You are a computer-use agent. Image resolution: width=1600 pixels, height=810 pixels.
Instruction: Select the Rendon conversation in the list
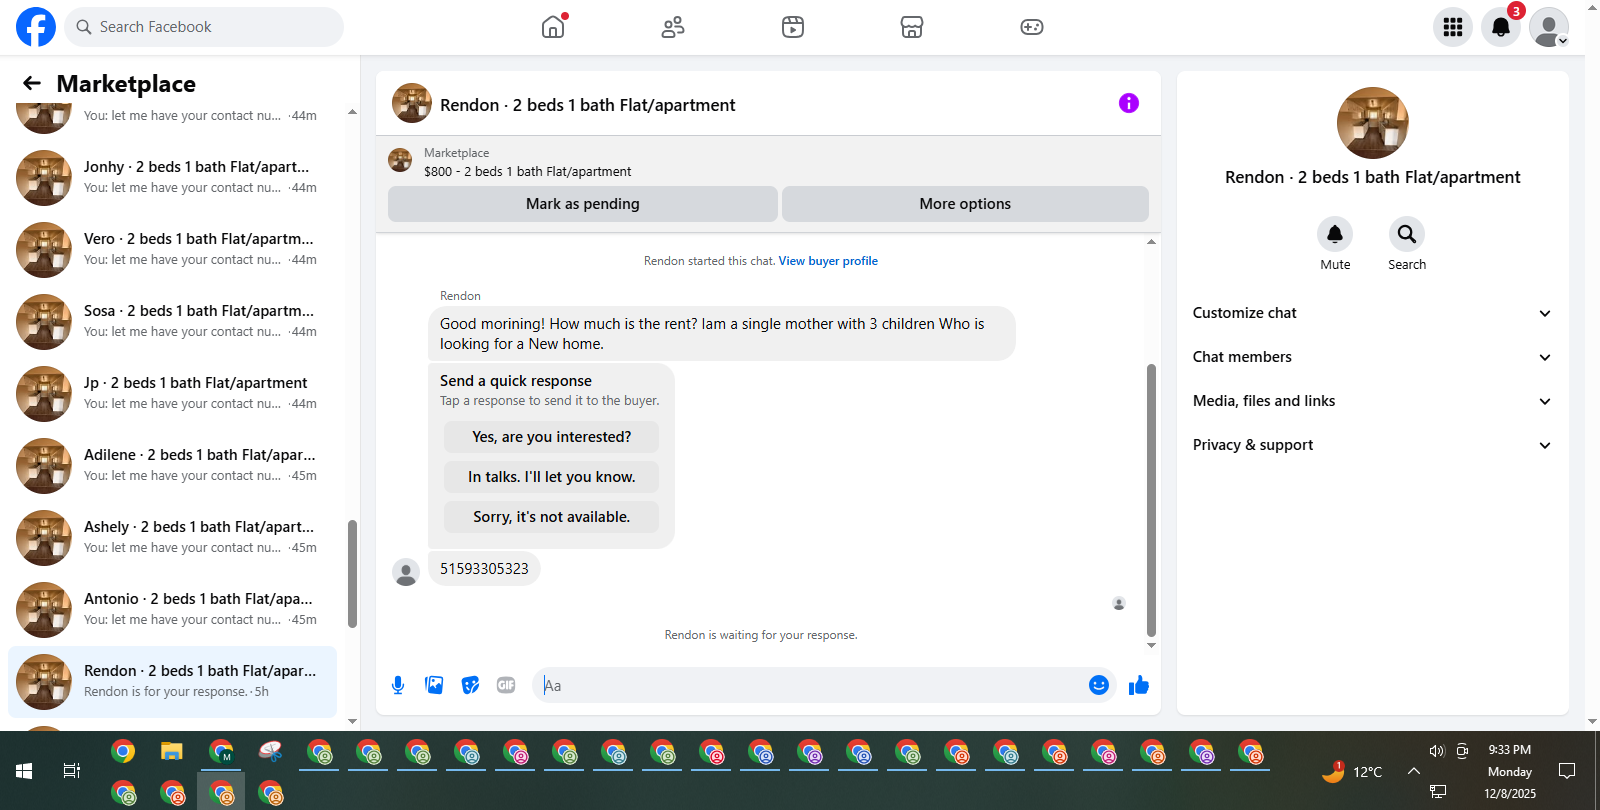coord(172,682)
